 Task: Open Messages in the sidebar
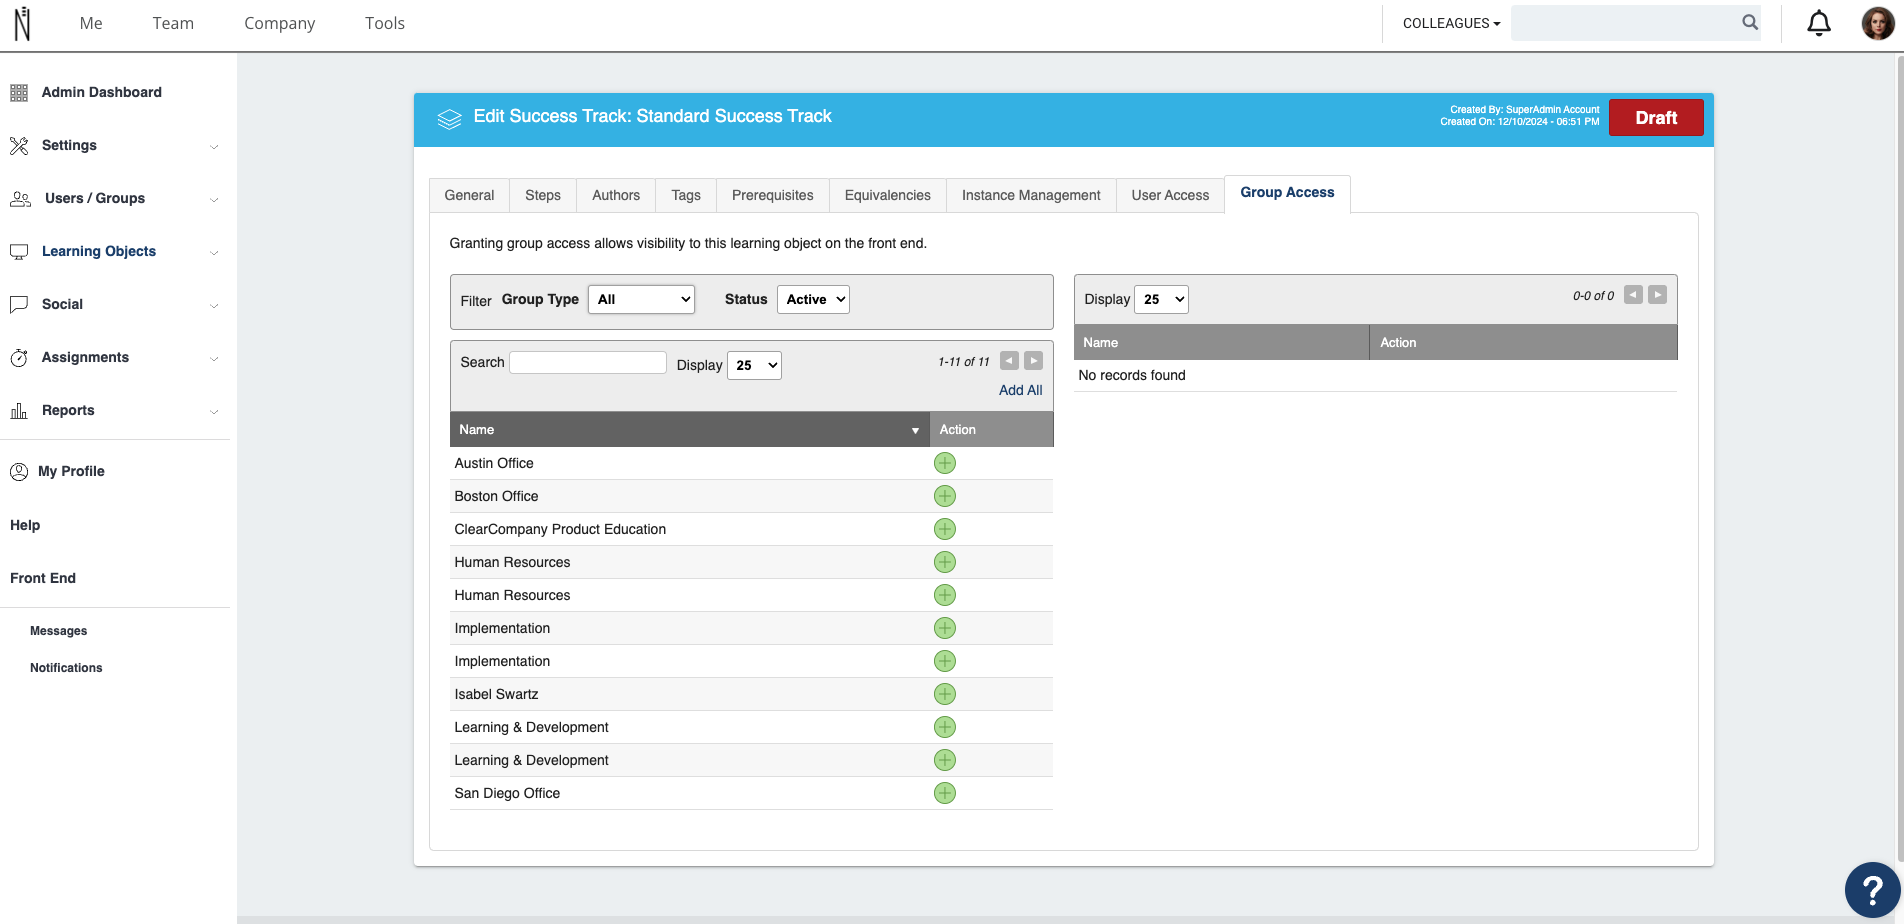[x=58, y=631]
